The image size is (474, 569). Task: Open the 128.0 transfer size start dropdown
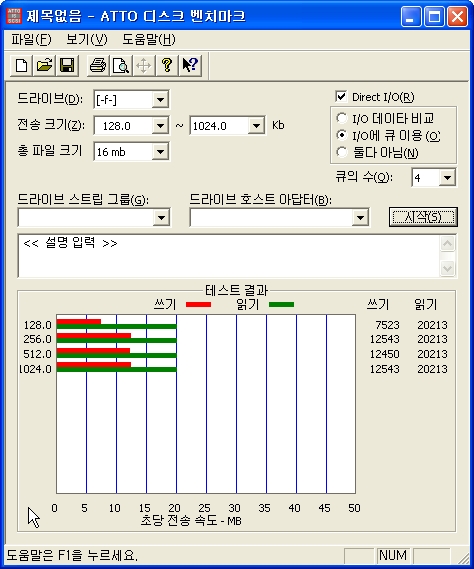tap(160, 126)
